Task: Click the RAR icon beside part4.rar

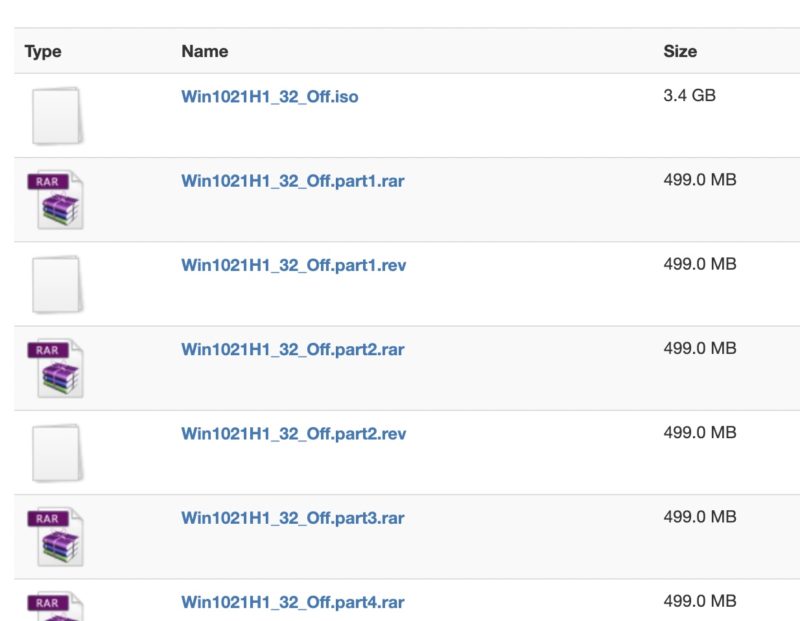Action: point(56,606)
